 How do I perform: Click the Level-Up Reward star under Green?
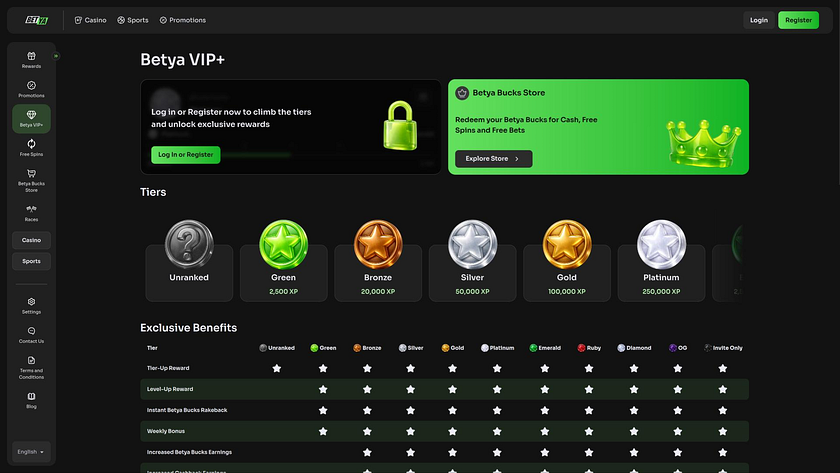[x=323, y=389]
